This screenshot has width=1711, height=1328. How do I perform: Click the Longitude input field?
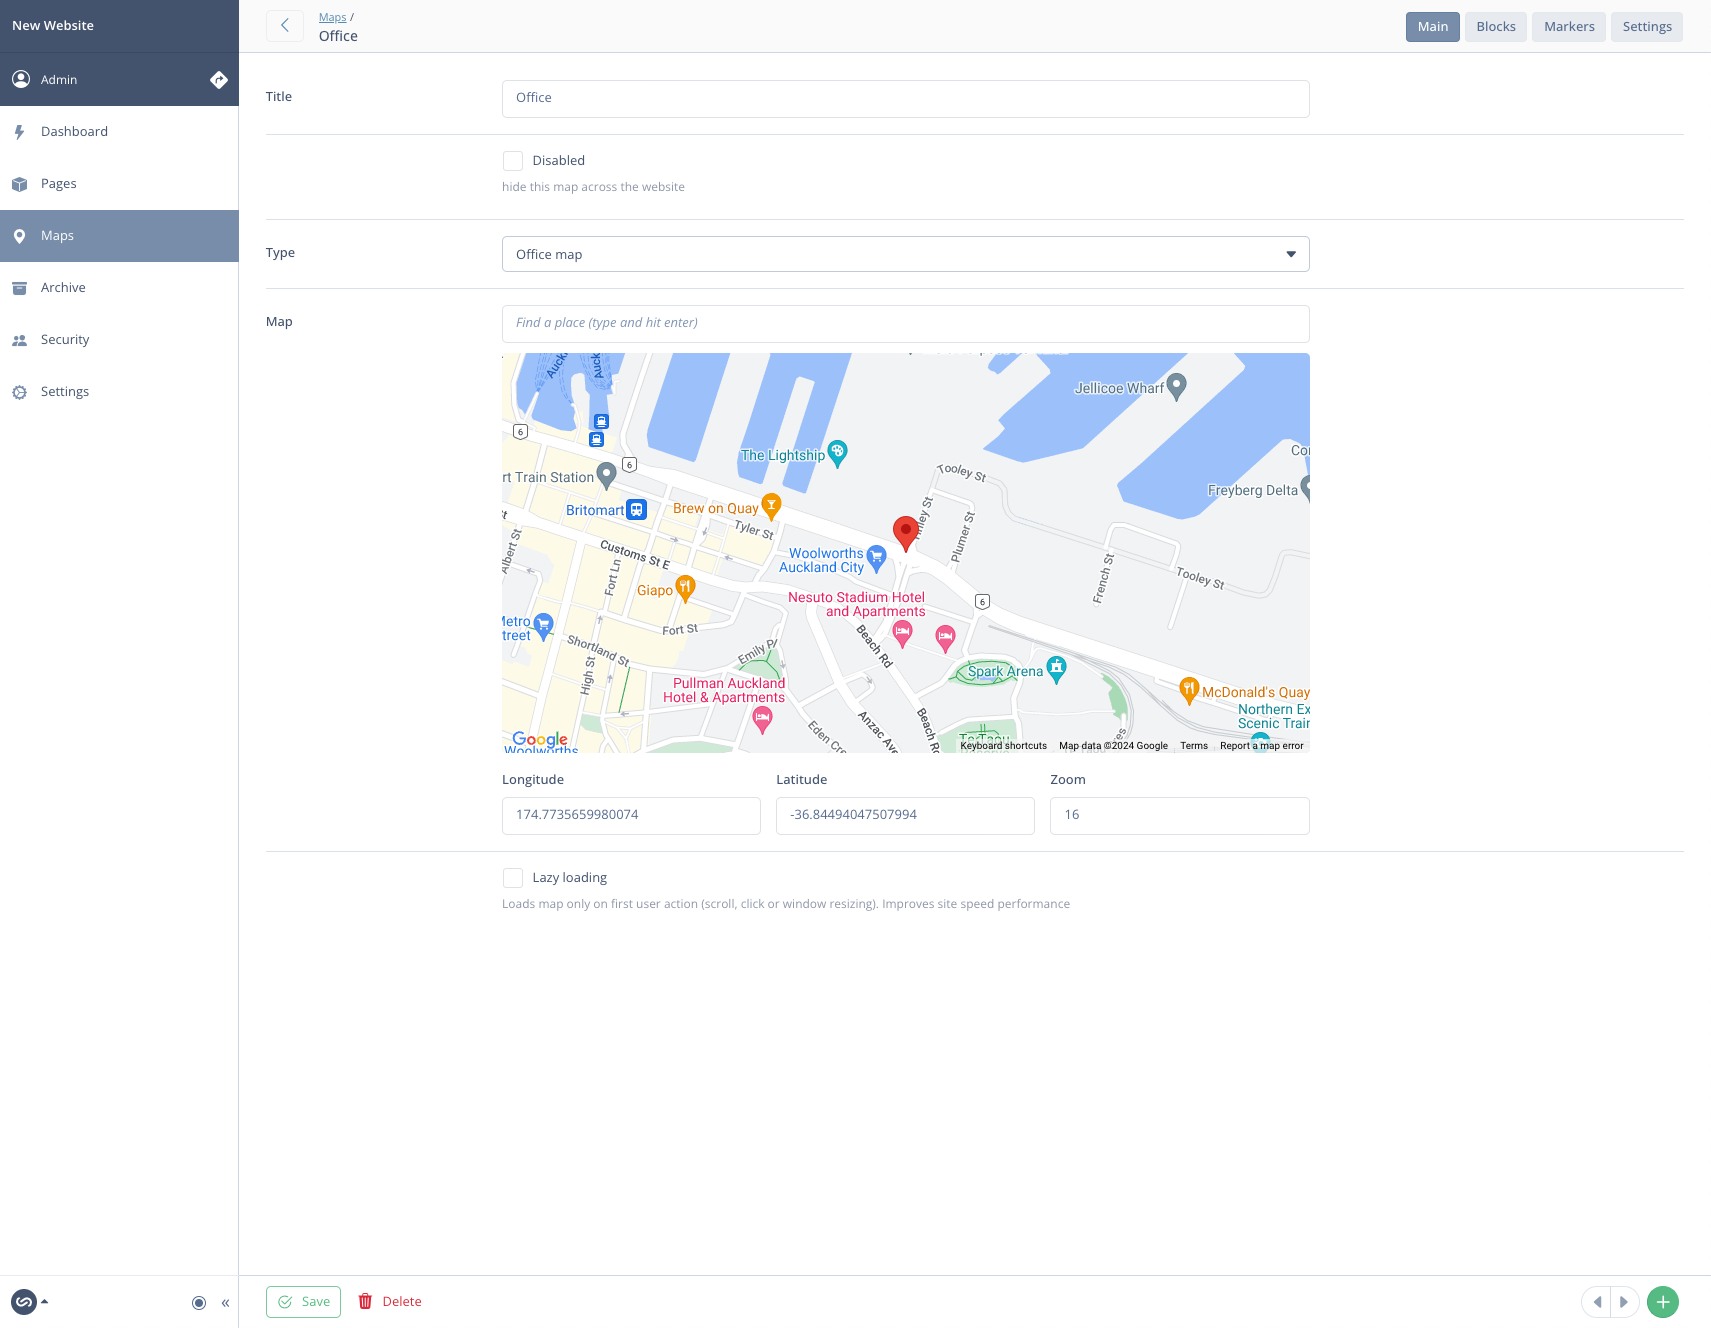(x=631, y=815)
